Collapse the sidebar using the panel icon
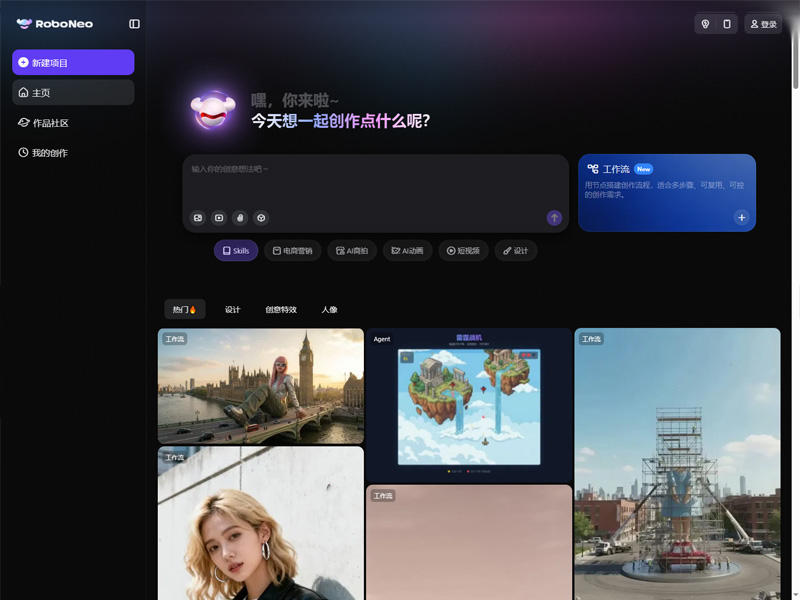 (135, 24)
